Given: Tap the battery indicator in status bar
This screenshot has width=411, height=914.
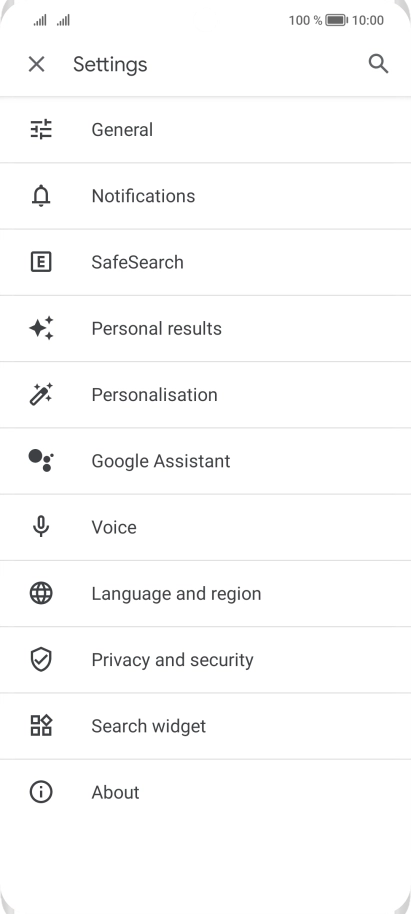Looking at the screenshot, I should coord(336,20).
